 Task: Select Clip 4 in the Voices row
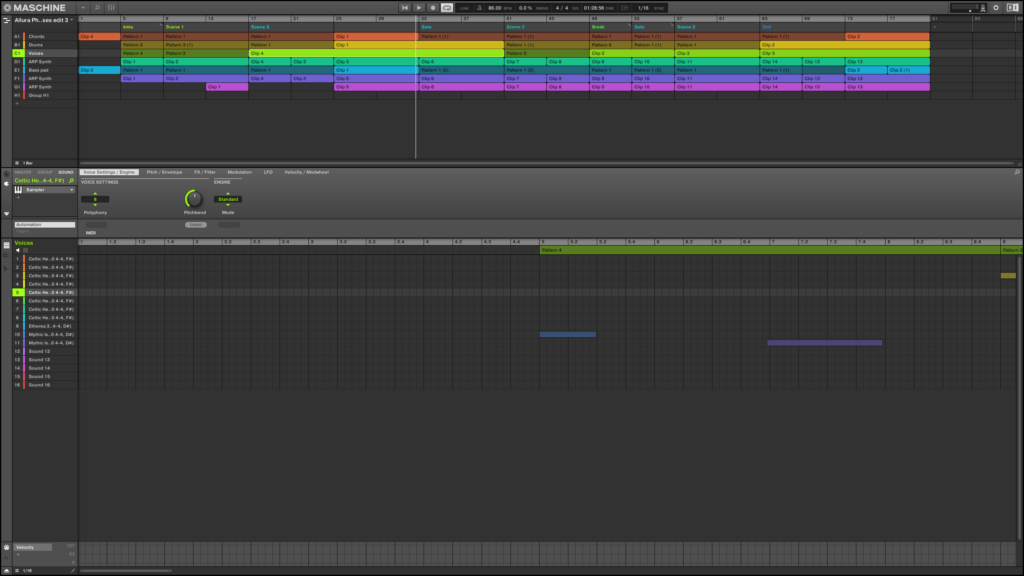[376, 54]
